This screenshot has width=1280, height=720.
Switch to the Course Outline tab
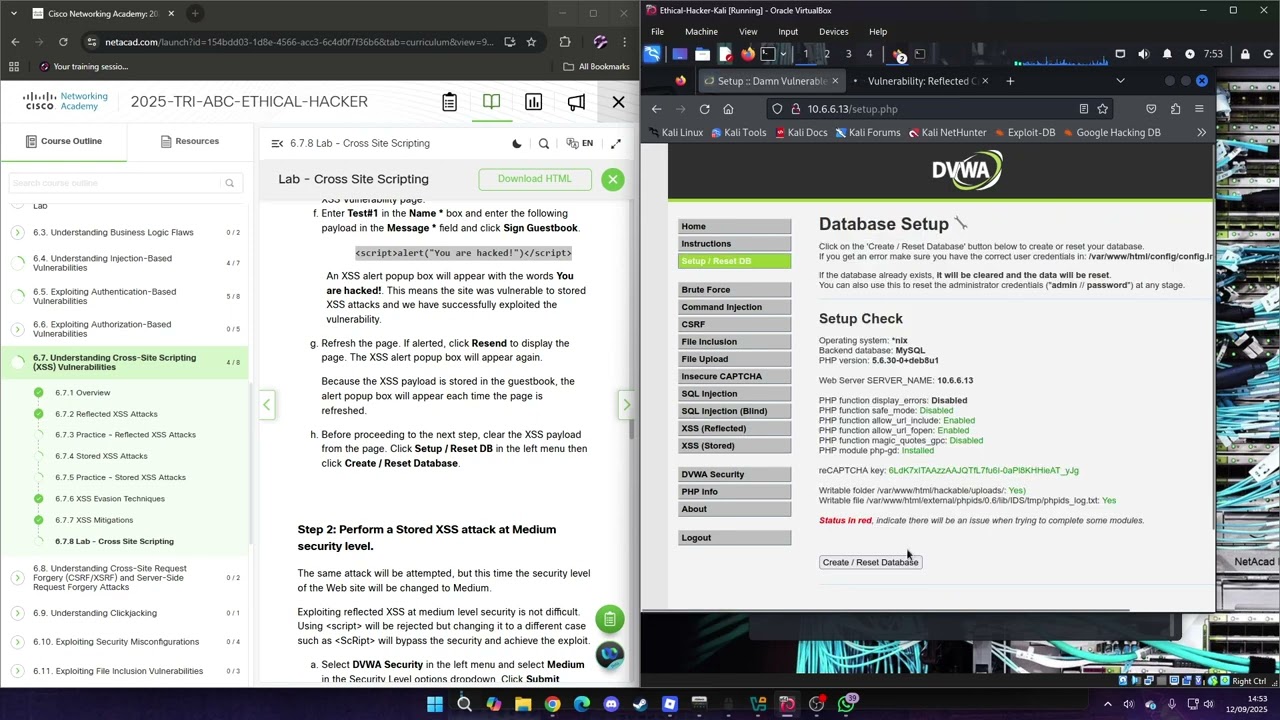point(63,141)
